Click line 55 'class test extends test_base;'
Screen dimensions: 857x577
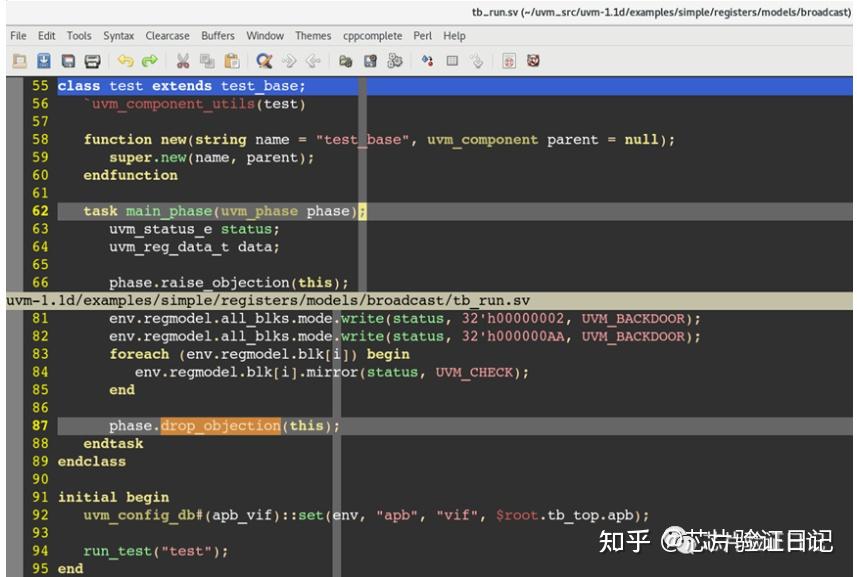tap(181, 86)
